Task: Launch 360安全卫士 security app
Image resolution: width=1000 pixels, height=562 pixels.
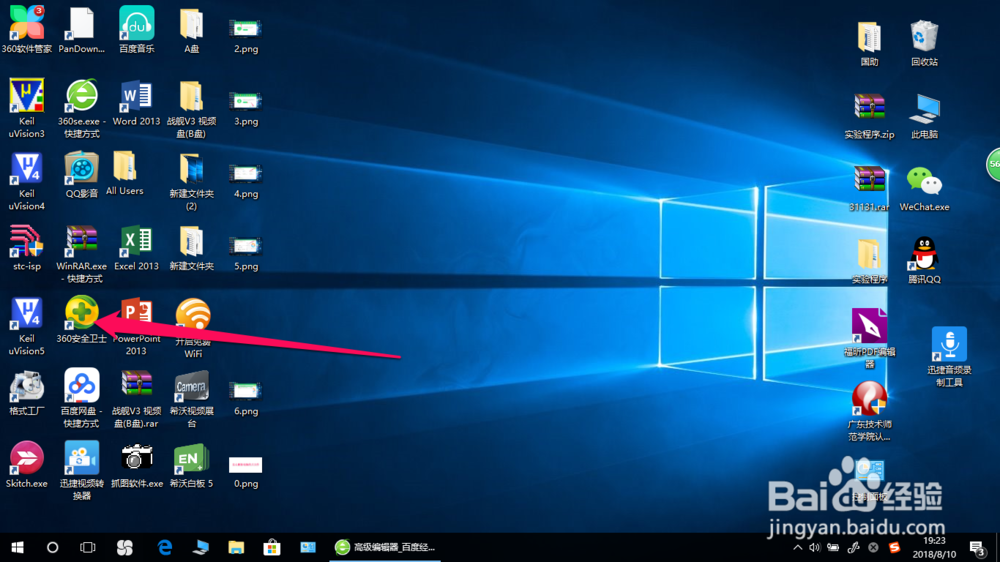Action: click(82, 313)
